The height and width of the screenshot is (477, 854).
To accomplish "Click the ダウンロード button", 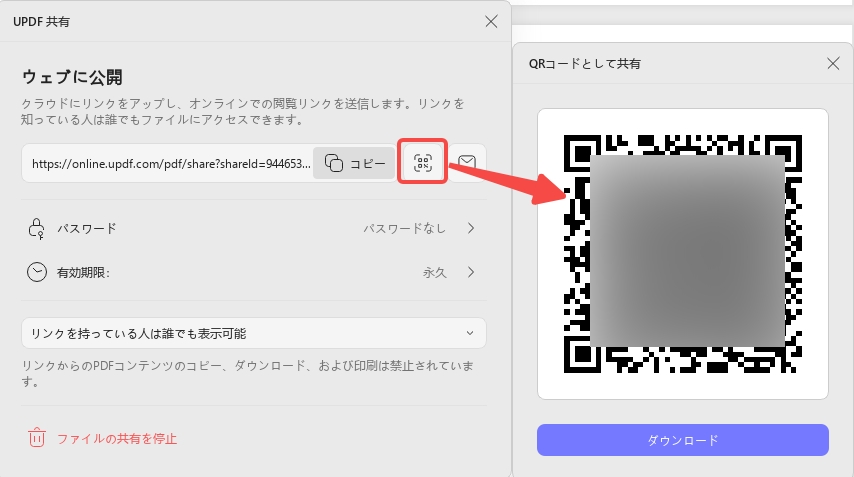I will tap(682, 440).
